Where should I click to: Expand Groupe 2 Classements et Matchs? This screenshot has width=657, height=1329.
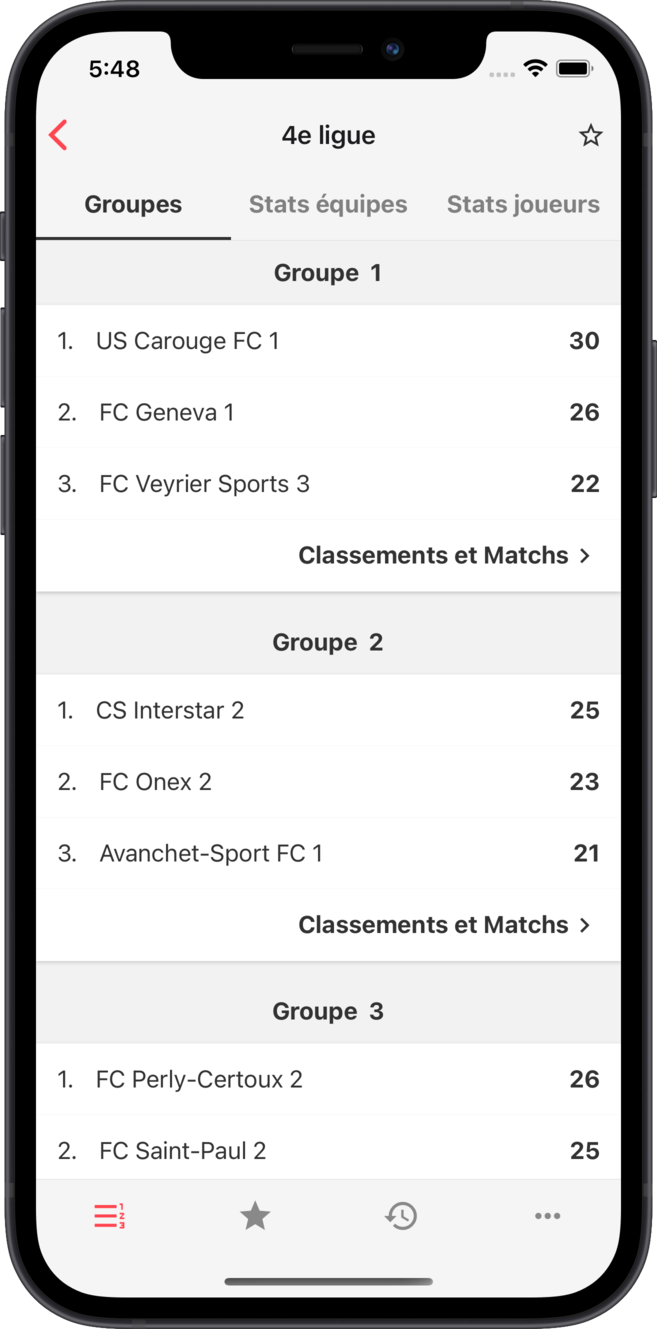[x=433, y=924]
